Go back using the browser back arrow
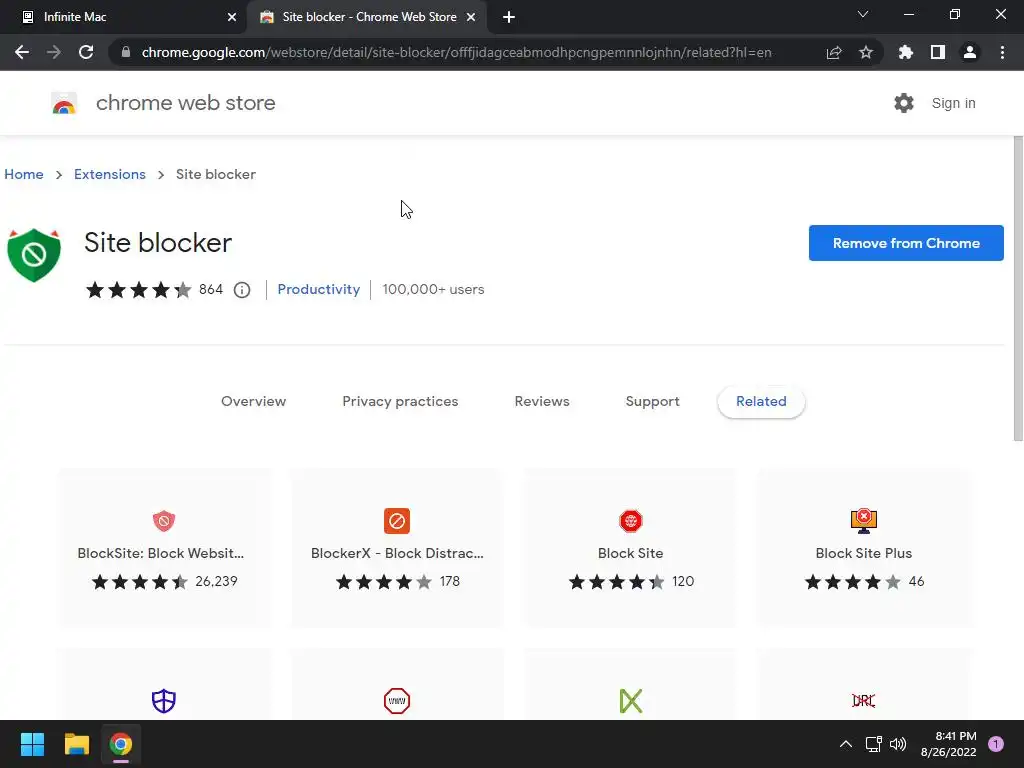Viewport: 1024px width, 768px height. coord(22,52)
